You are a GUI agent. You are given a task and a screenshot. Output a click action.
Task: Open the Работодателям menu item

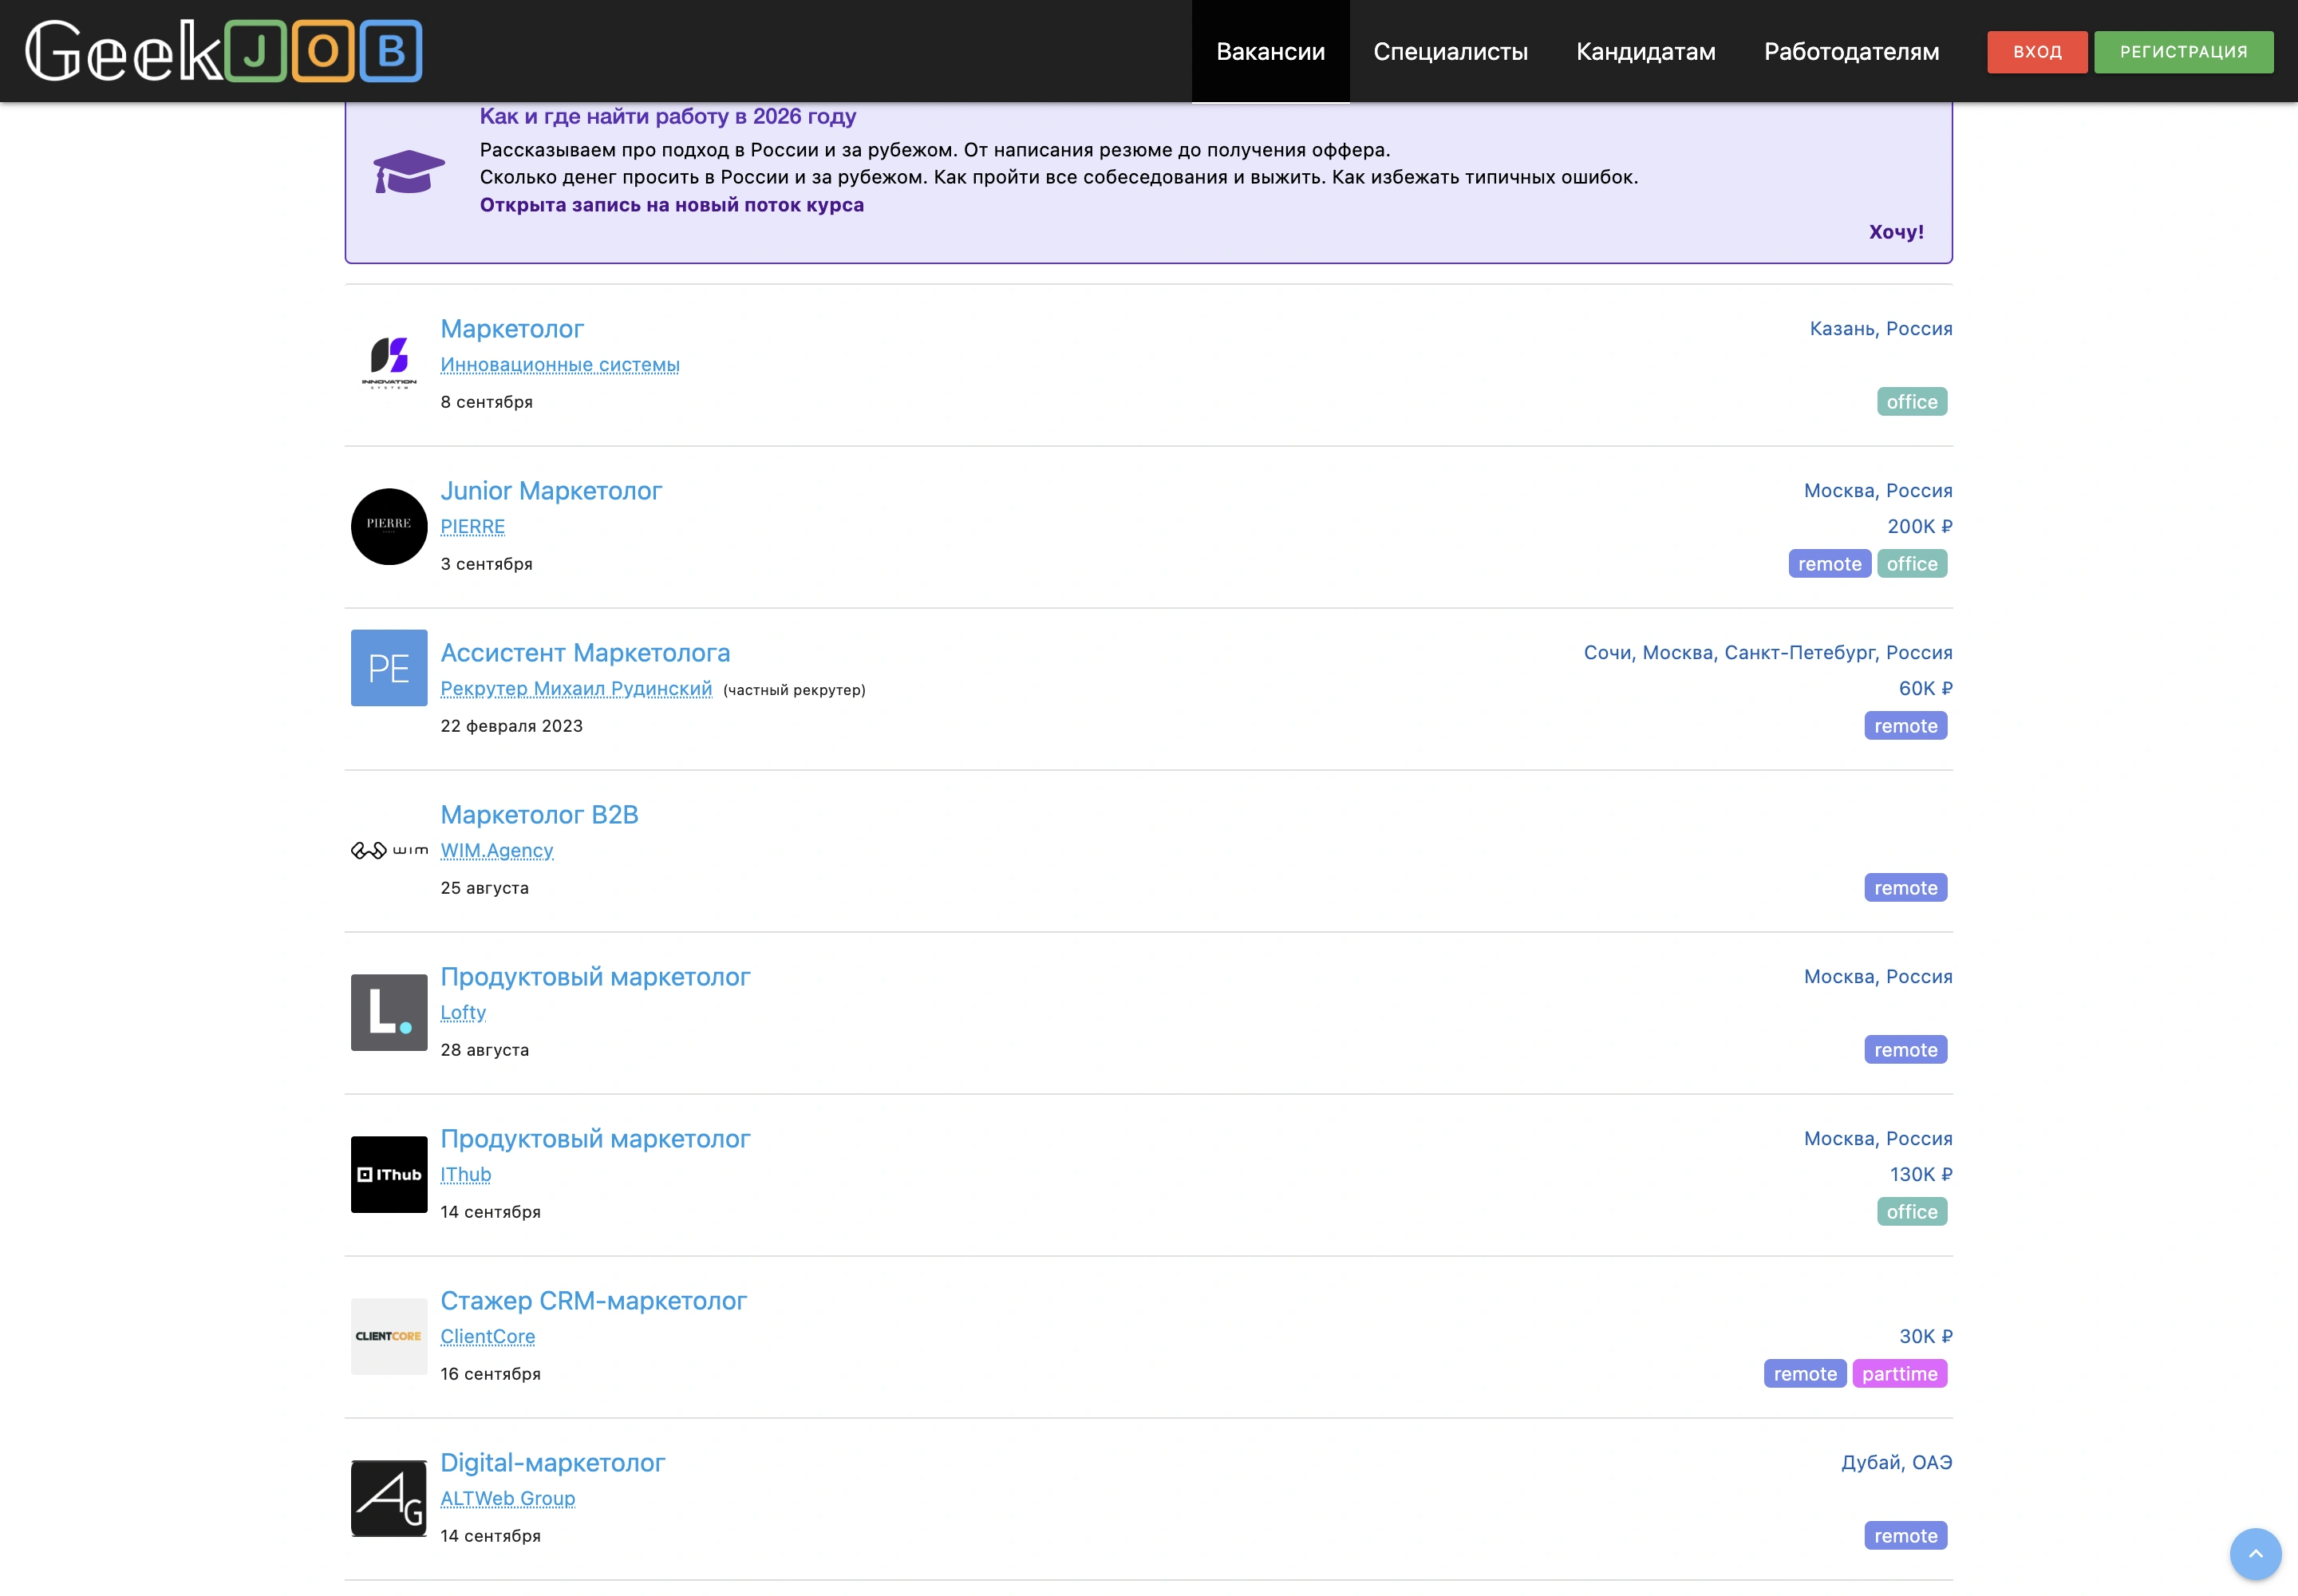pos(1851,51)
